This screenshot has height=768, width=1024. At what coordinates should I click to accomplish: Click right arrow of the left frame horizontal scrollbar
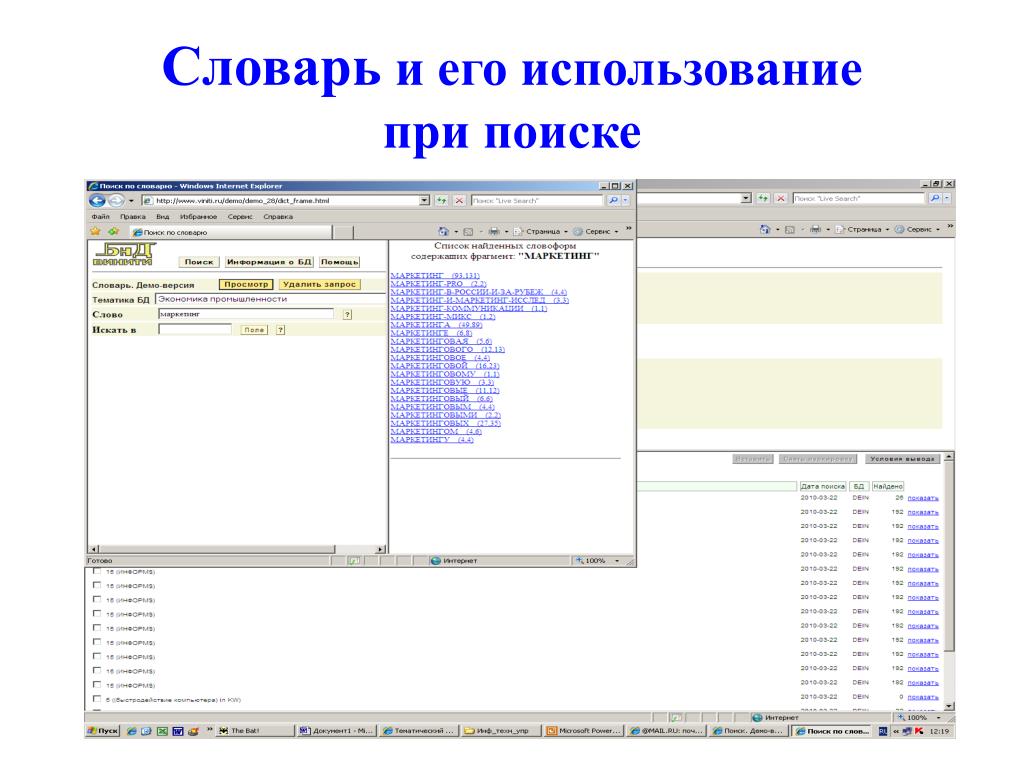pos(381,549)
